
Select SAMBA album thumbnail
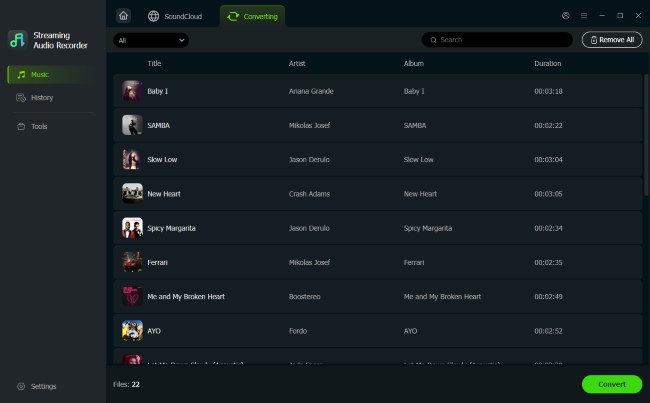pyautogui.click(x=132, y=125)
